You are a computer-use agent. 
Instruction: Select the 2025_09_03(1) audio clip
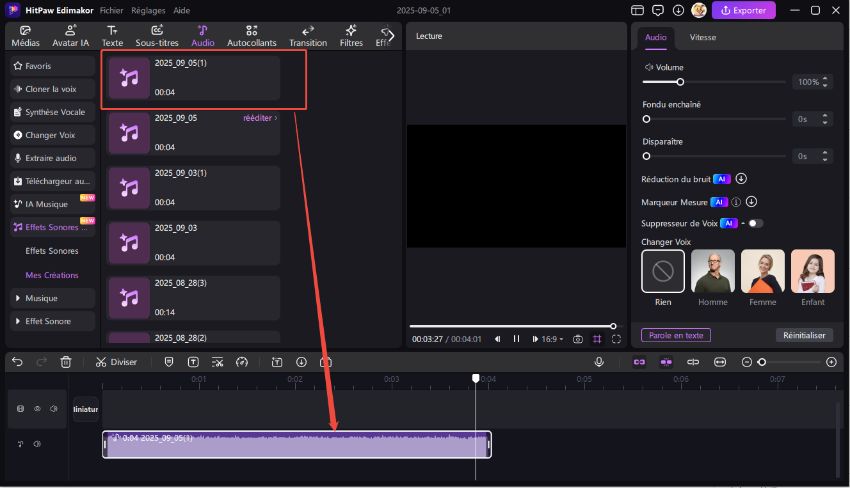click(x=193, y=188)
